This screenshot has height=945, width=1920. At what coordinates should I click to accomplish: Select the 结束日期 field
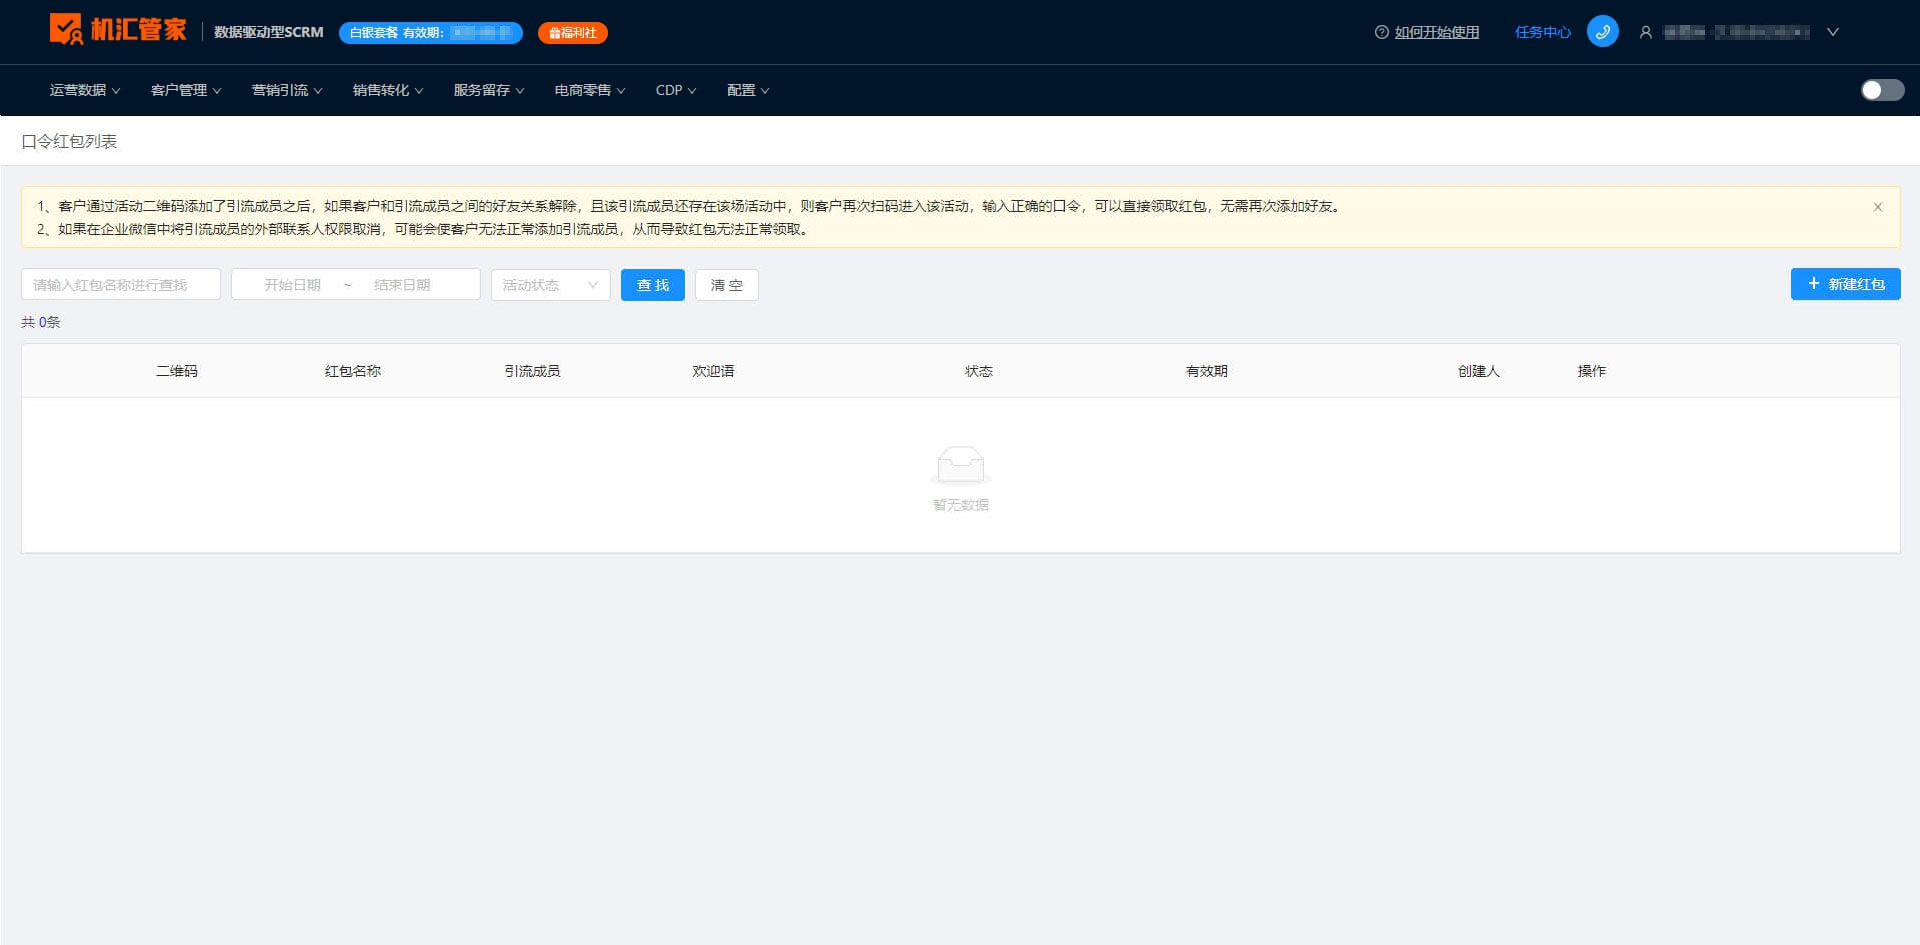click(x=402, y=285)
